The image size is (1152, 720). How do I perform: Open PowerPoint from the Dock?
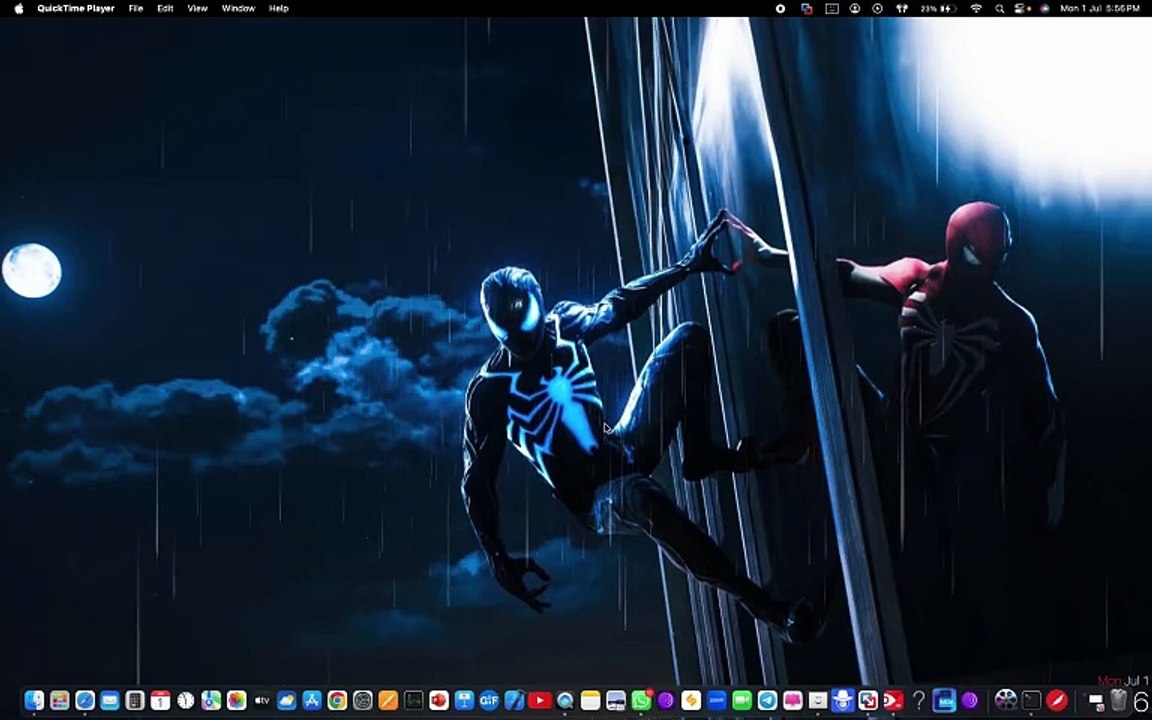tap(439, 700)
